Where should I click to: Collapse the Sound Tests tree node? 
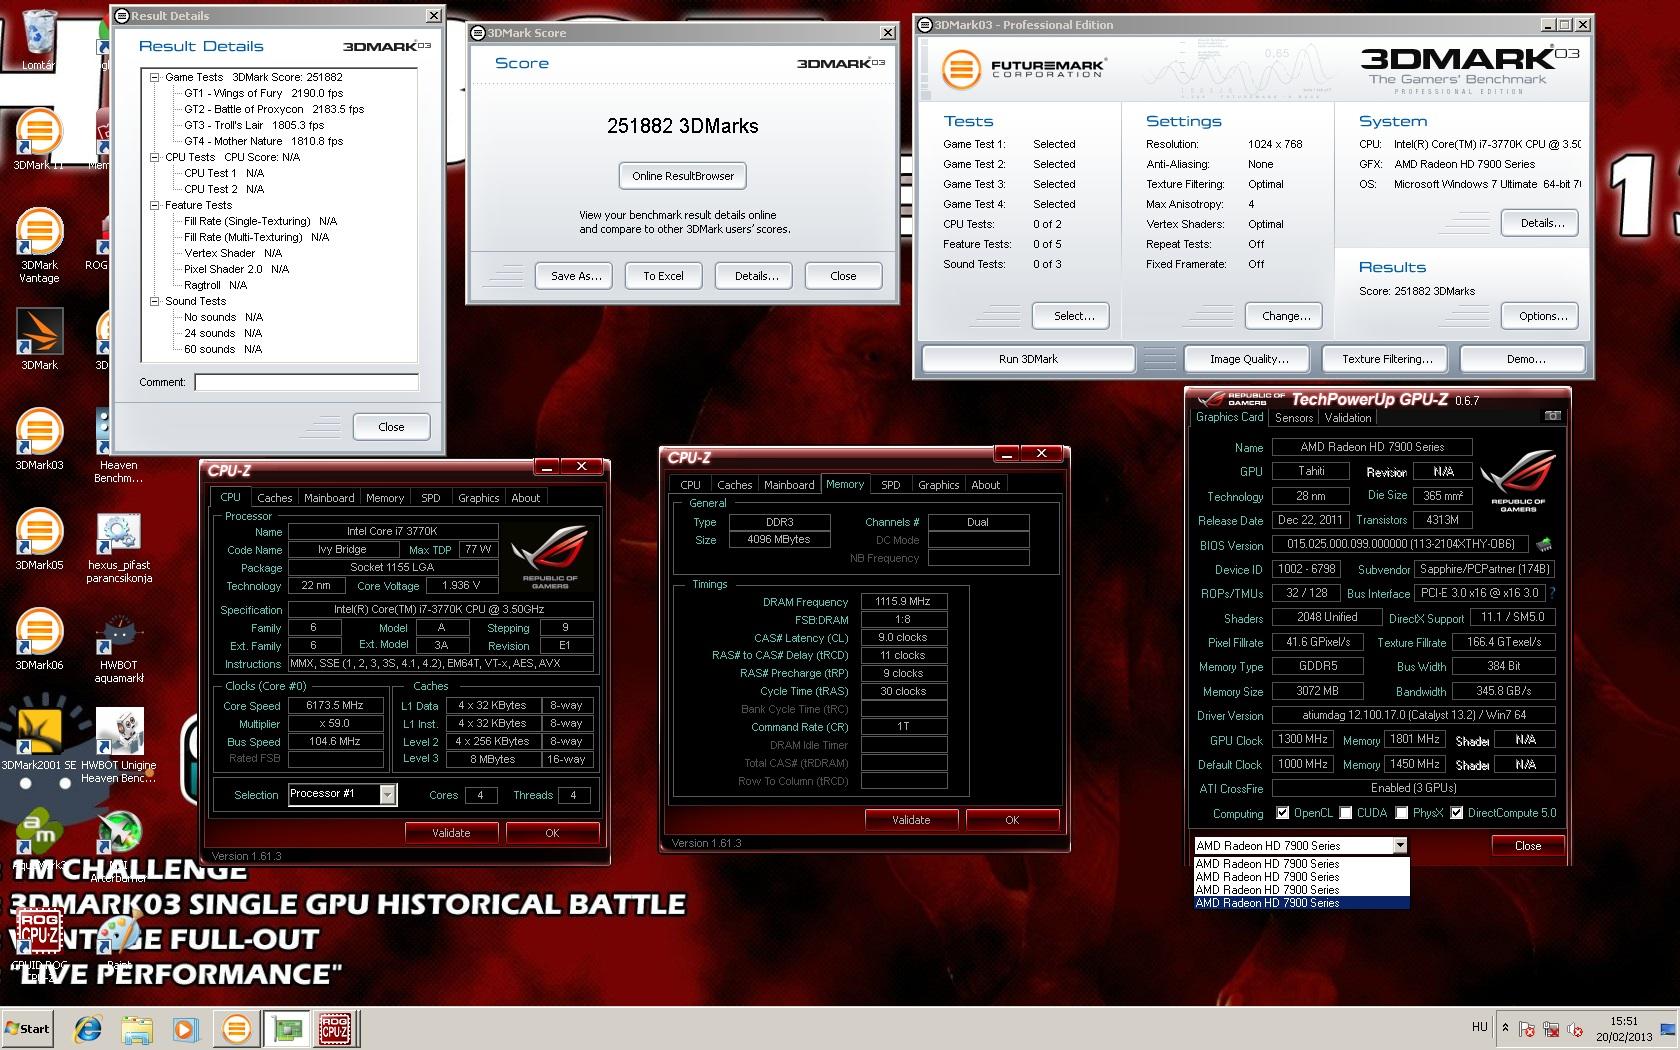point(155,301)
